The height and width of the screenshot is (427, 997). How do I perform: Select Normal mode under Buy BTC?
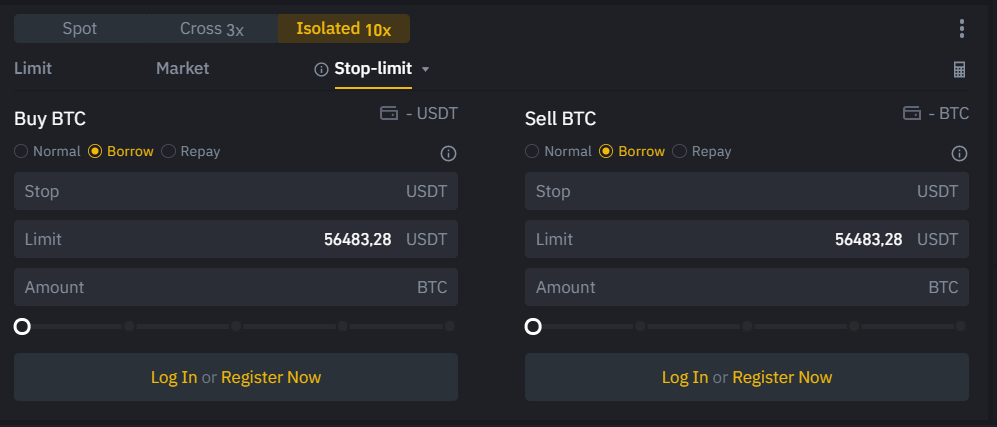click(x=22, y=152)
